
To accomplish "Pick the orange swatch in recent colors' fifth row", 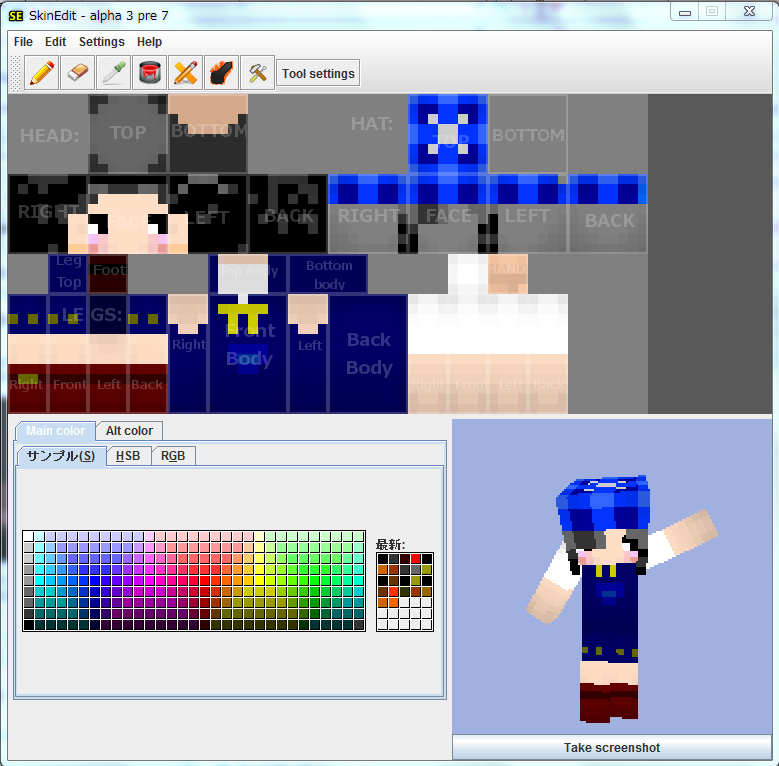I will click(393, 603).
